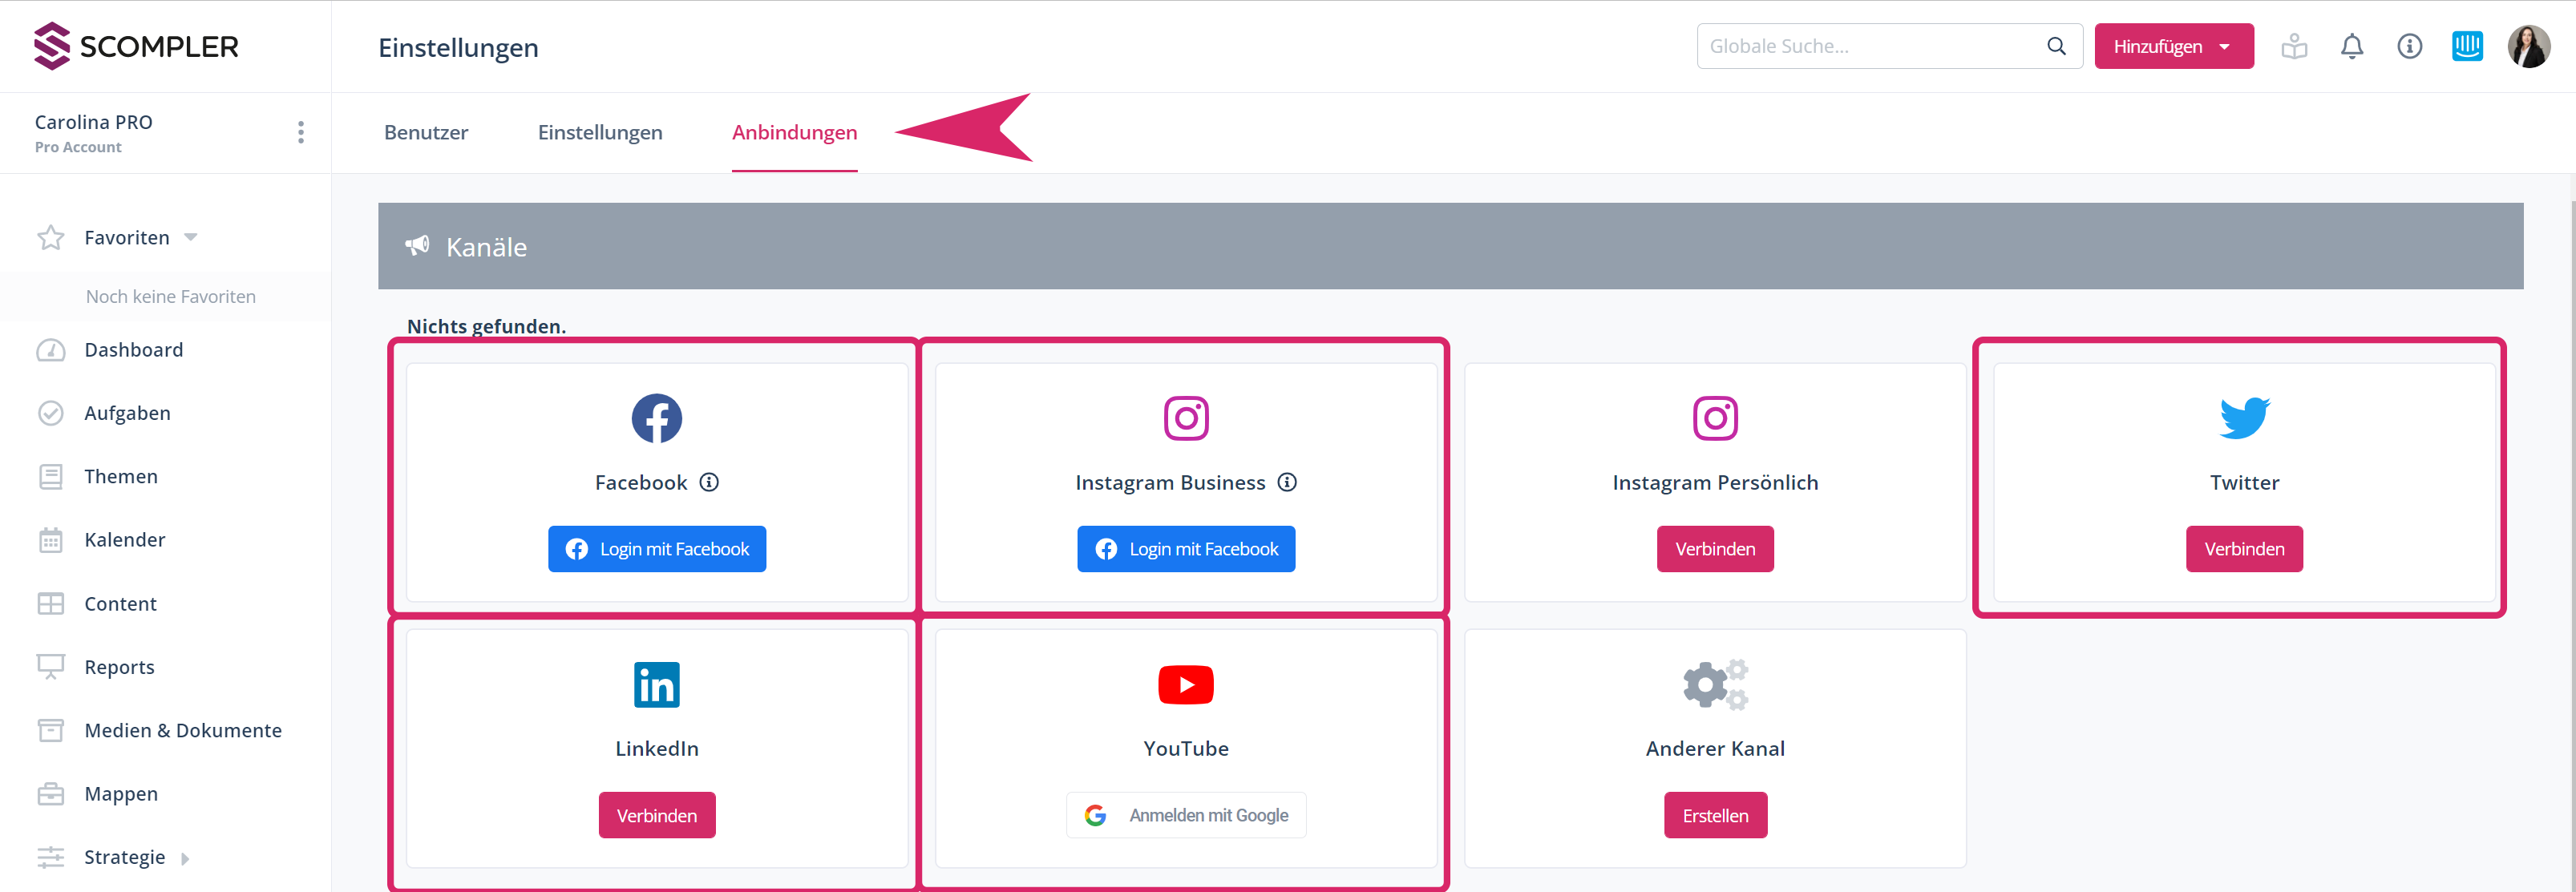The image size is (2576, 892).
Task: Switch to the Benutzer tab
Action: pos(426,133)
